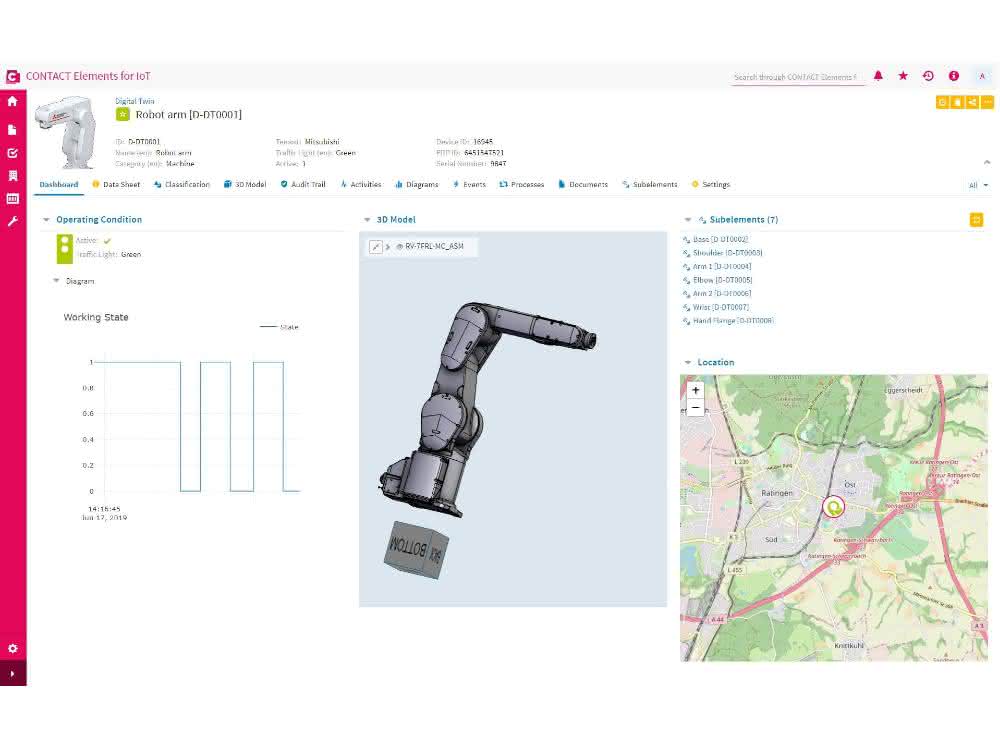Viewport: 1000px width, 750px height.
Task: Click the yellow share action button
Action: (972, 102)
